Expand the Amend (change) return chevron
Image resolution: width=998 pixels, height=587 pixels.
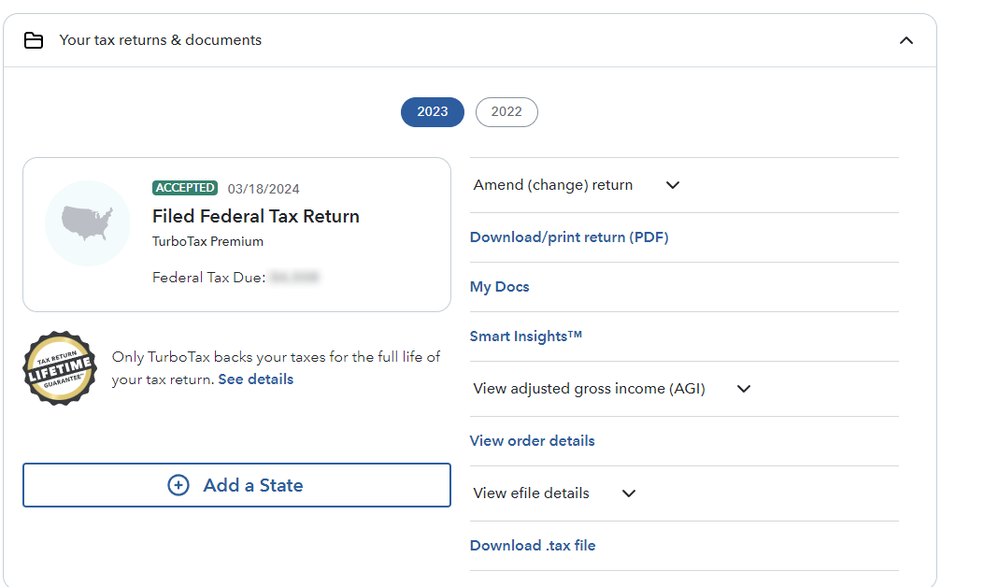tap(673, 185)
